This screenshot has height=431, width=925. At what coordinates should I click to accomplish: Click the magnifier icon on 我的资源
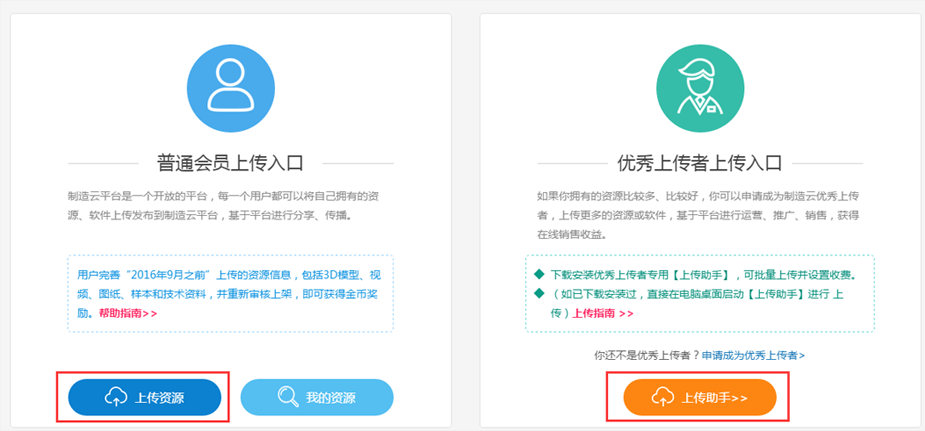[288, 397]
